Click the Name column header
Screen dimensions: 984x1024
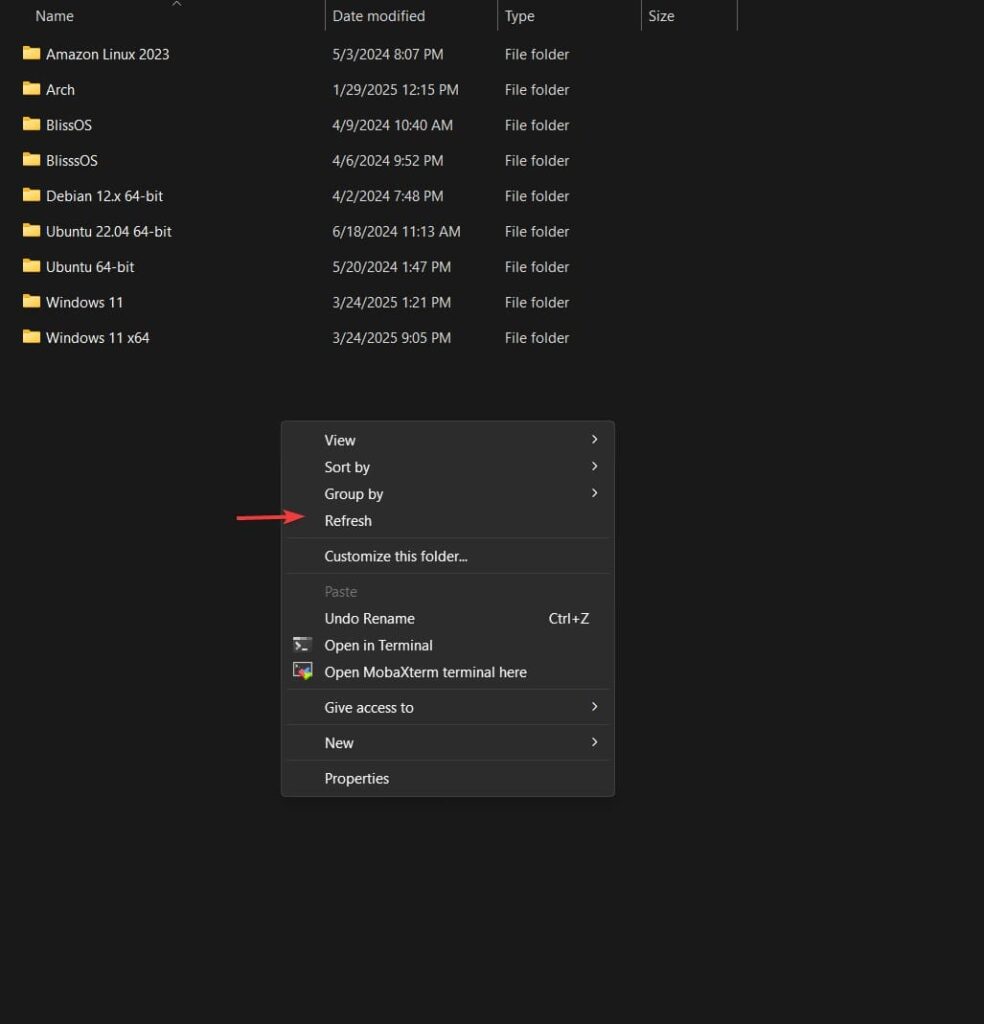point(55,16)
